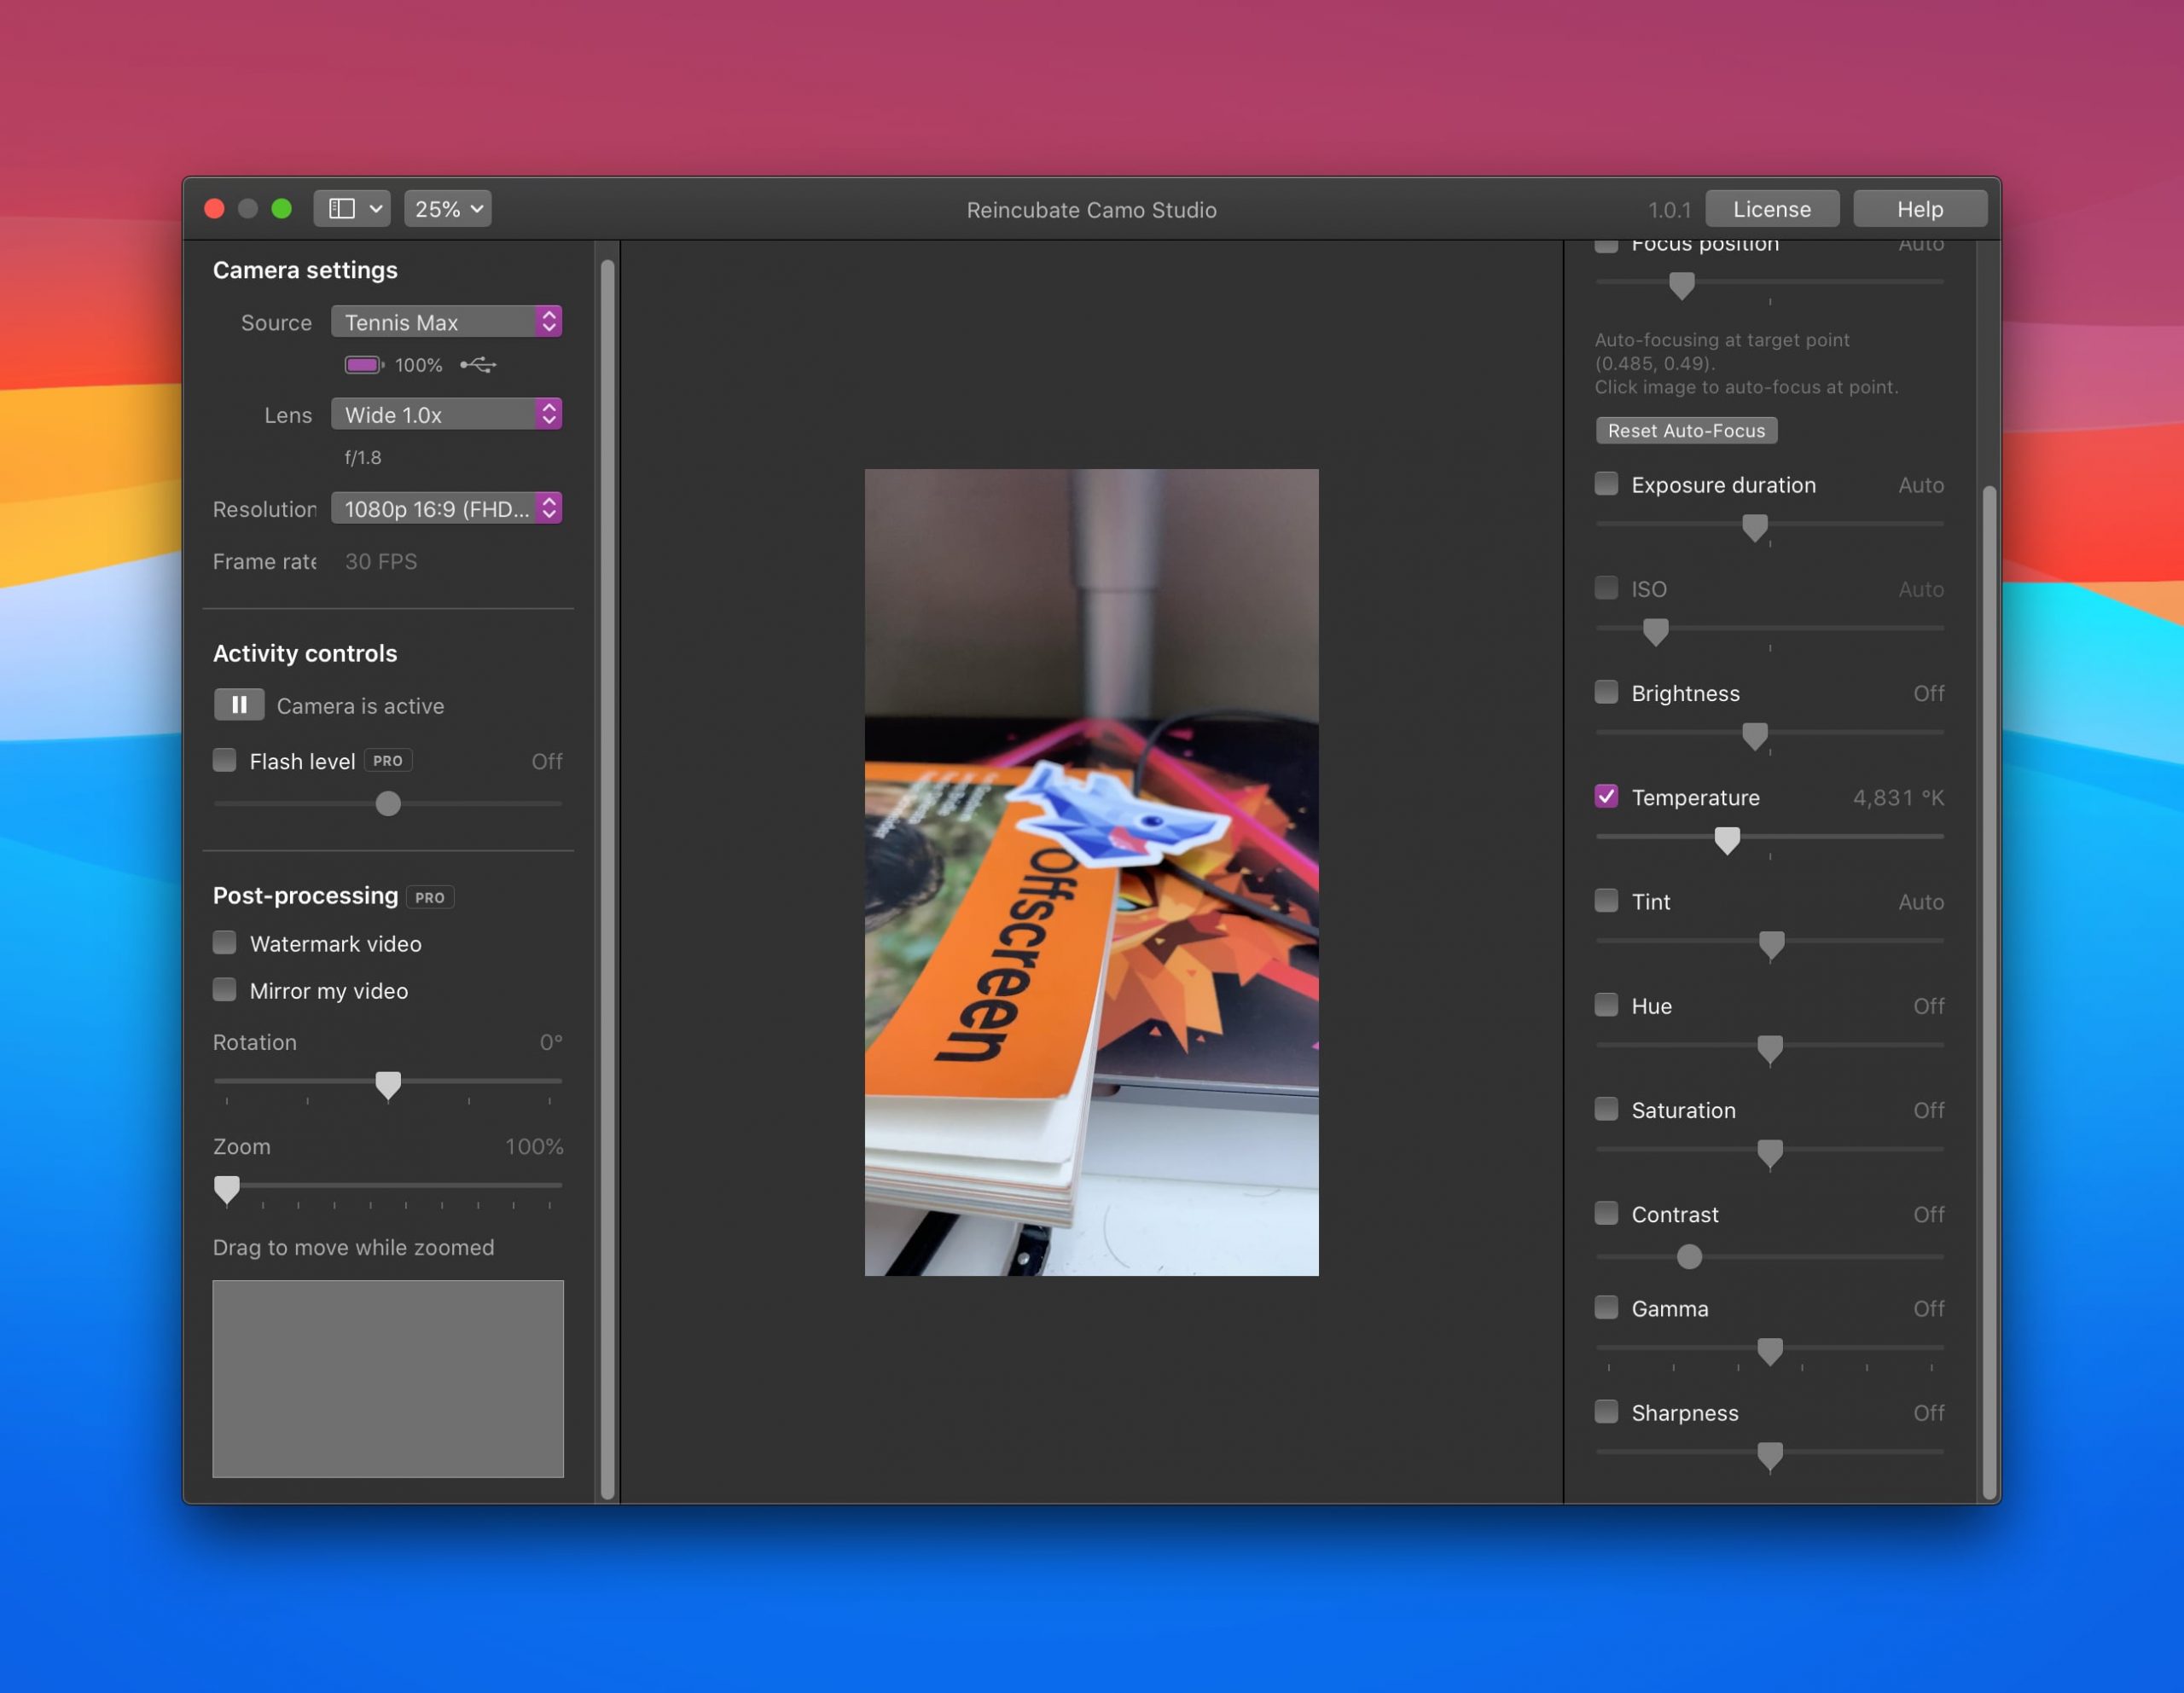Viewport: 2184px width, 1693px height.
Task: Click the 30 FPS frame rate value
Action: tap(381, 561)
